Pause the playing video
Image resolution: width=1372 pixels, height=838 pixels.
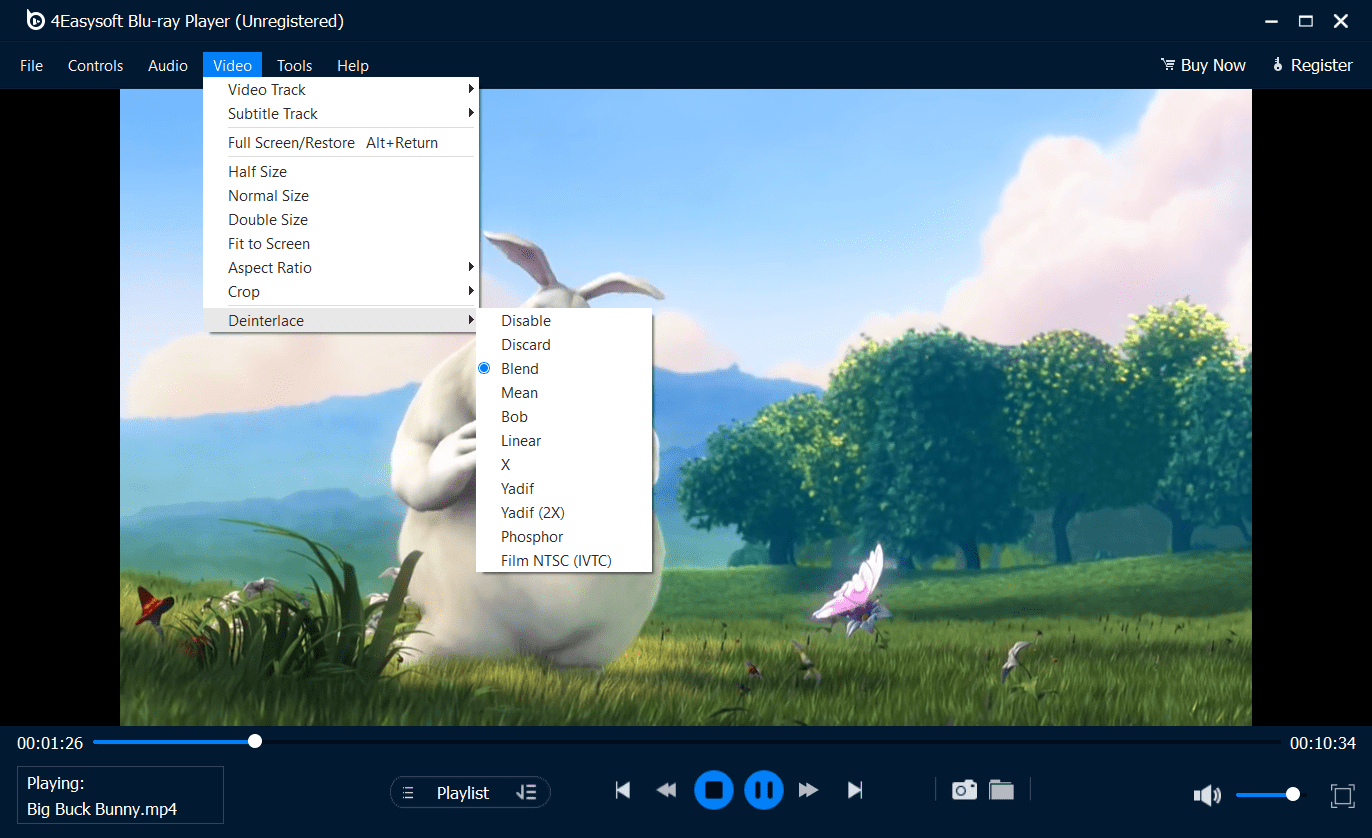(x=763, y=791)
